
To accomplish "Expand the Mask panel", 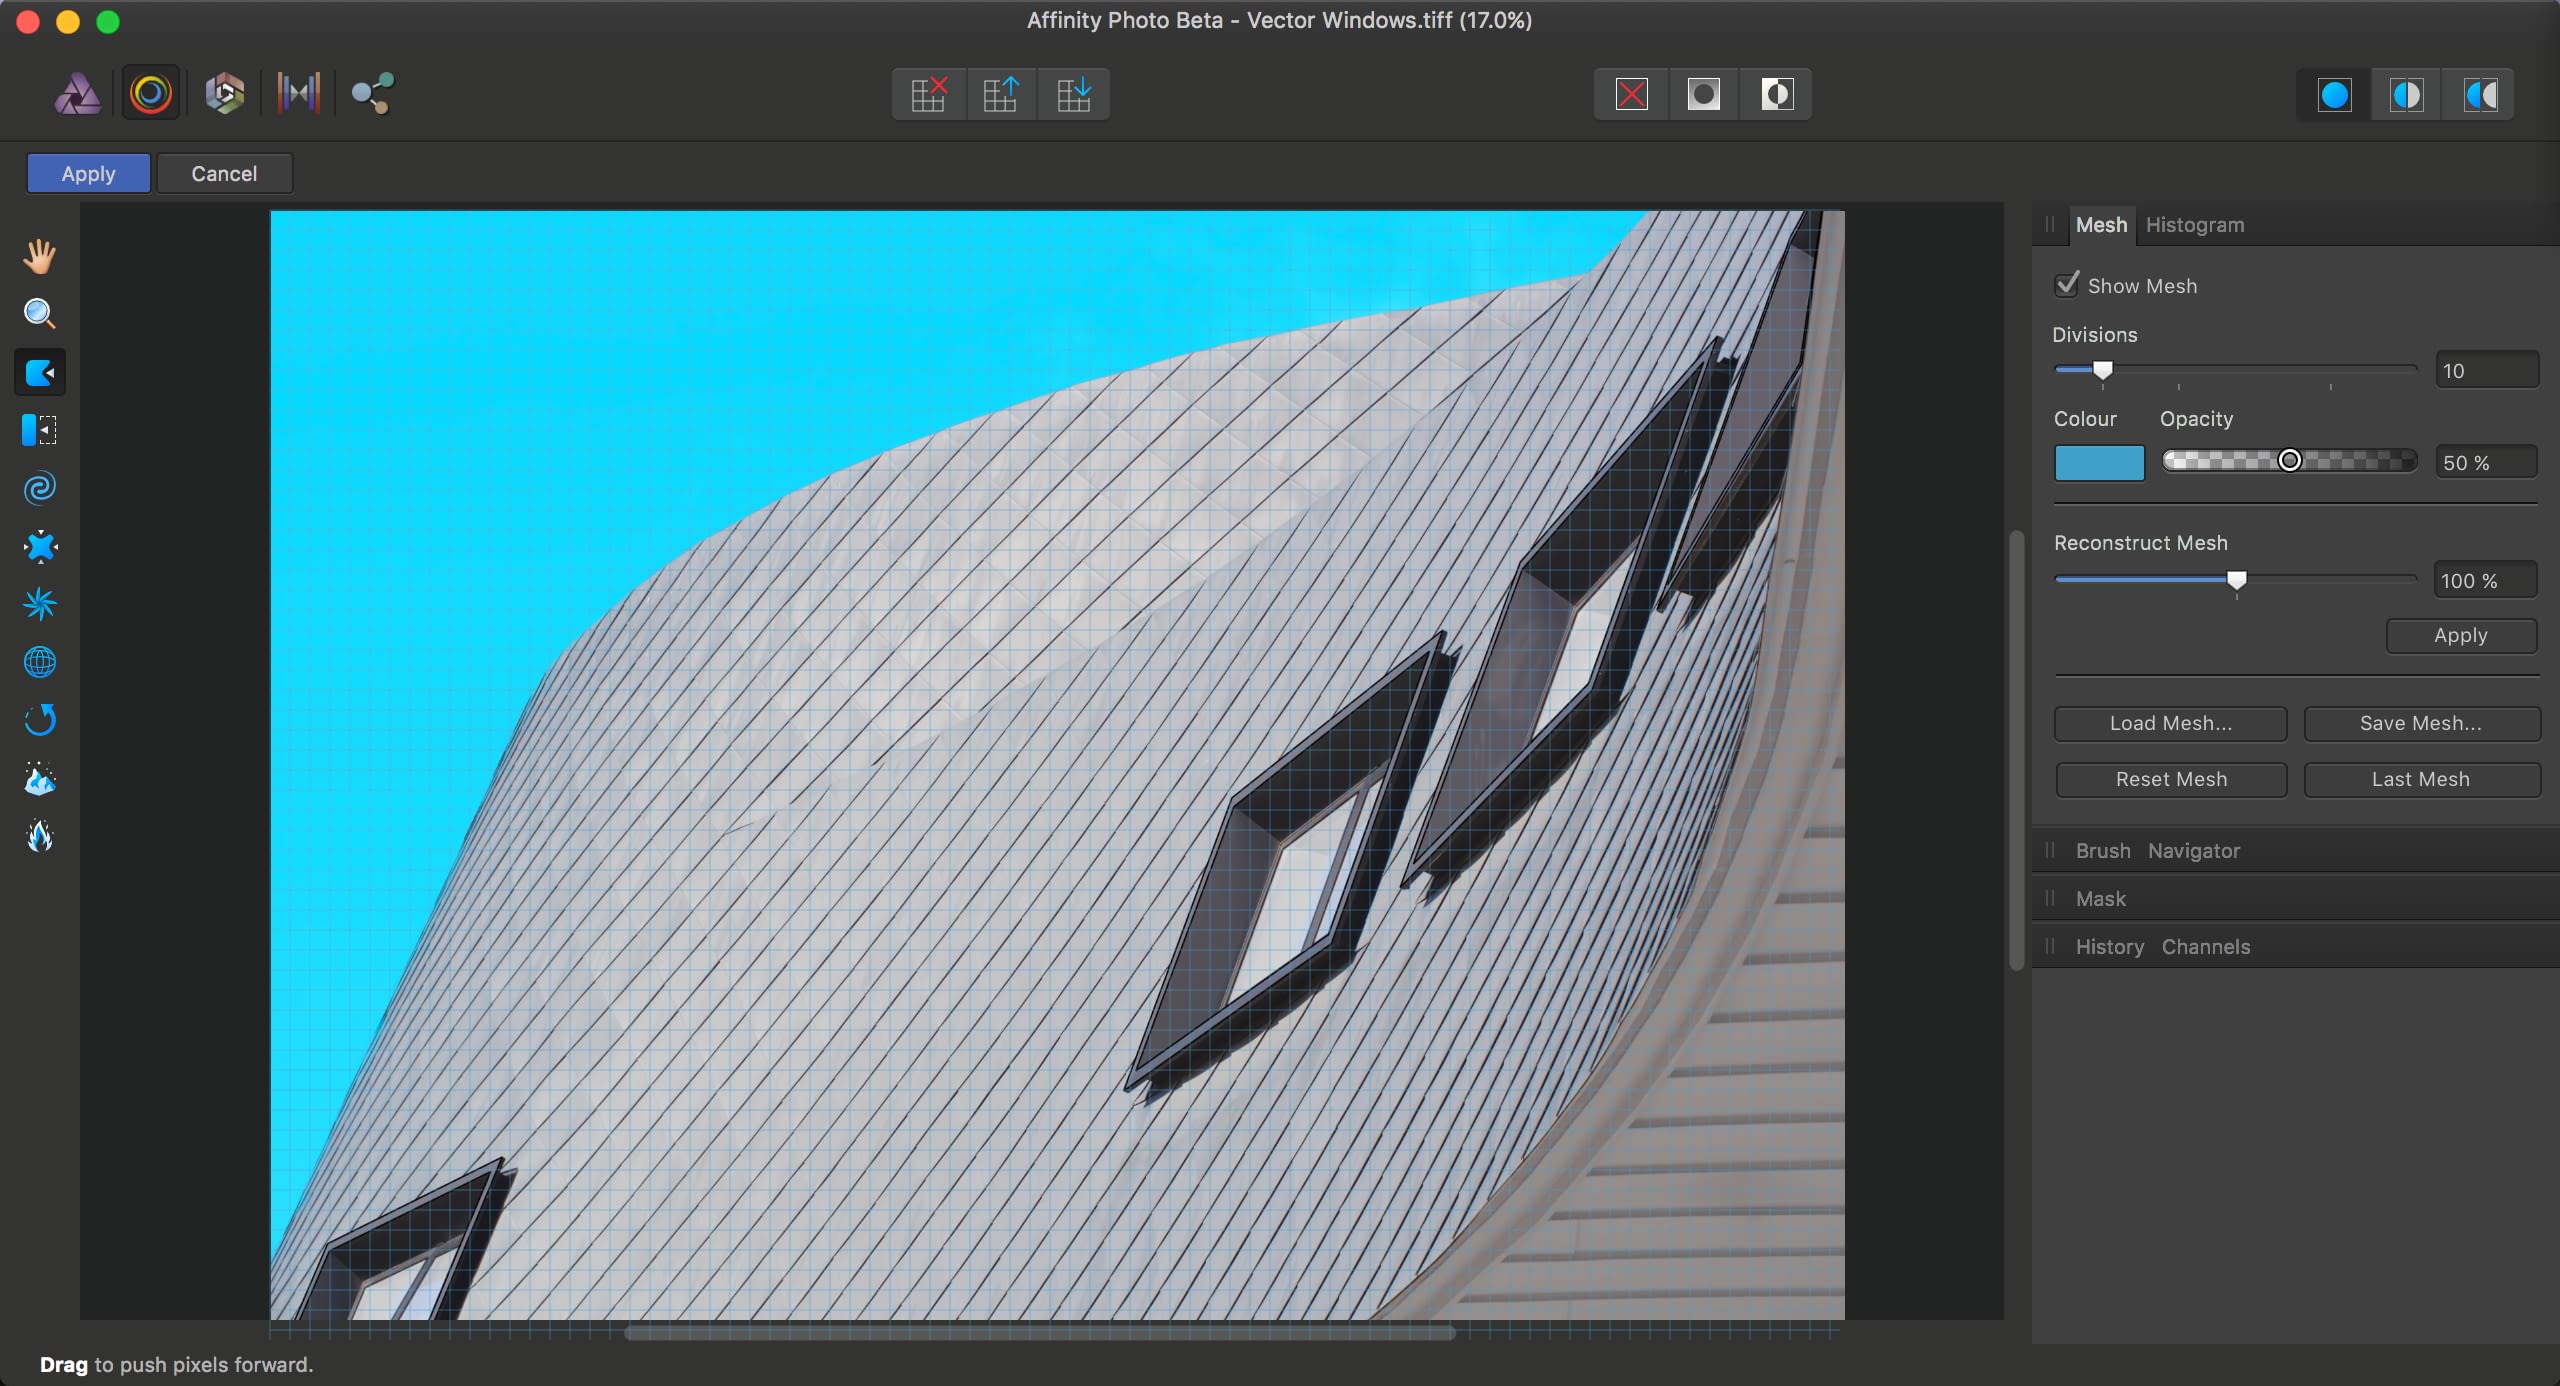I will coord(2100,899).
